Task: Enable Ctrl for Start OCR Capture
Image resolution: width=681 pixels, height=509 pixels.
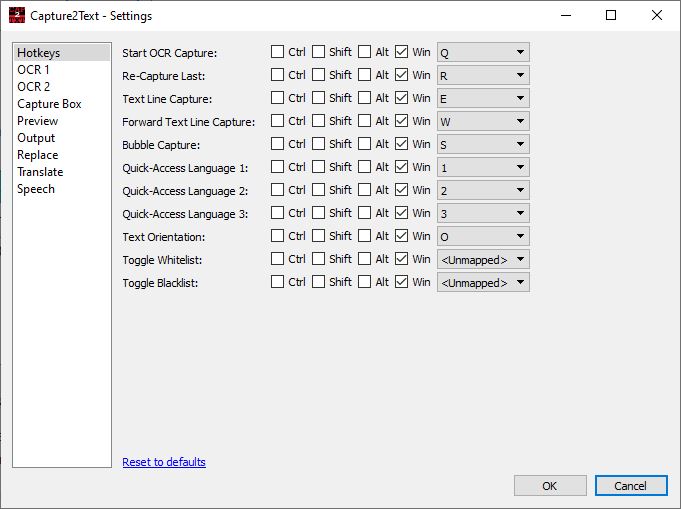Action: tap(278, 52)
